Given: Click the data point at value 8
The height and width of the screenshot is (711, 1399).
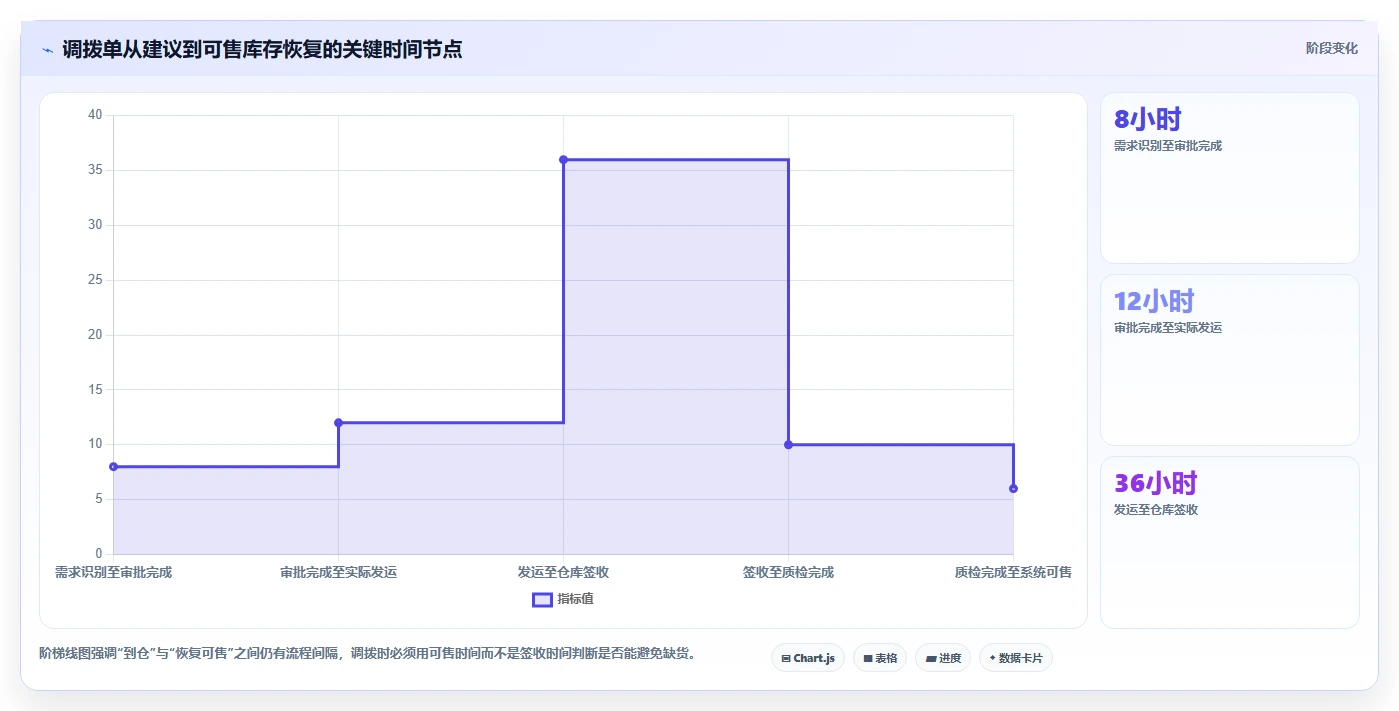Looking at the screenshot, I should [113, 466].
